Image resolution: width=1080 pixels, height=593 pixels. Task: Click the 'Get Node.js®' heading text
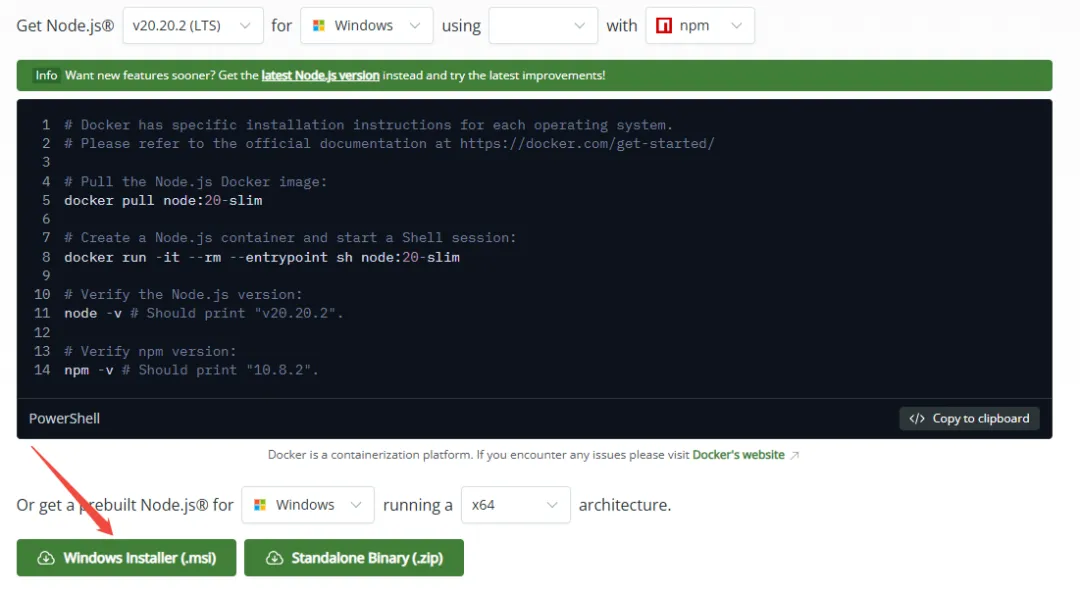coord(65,25)
